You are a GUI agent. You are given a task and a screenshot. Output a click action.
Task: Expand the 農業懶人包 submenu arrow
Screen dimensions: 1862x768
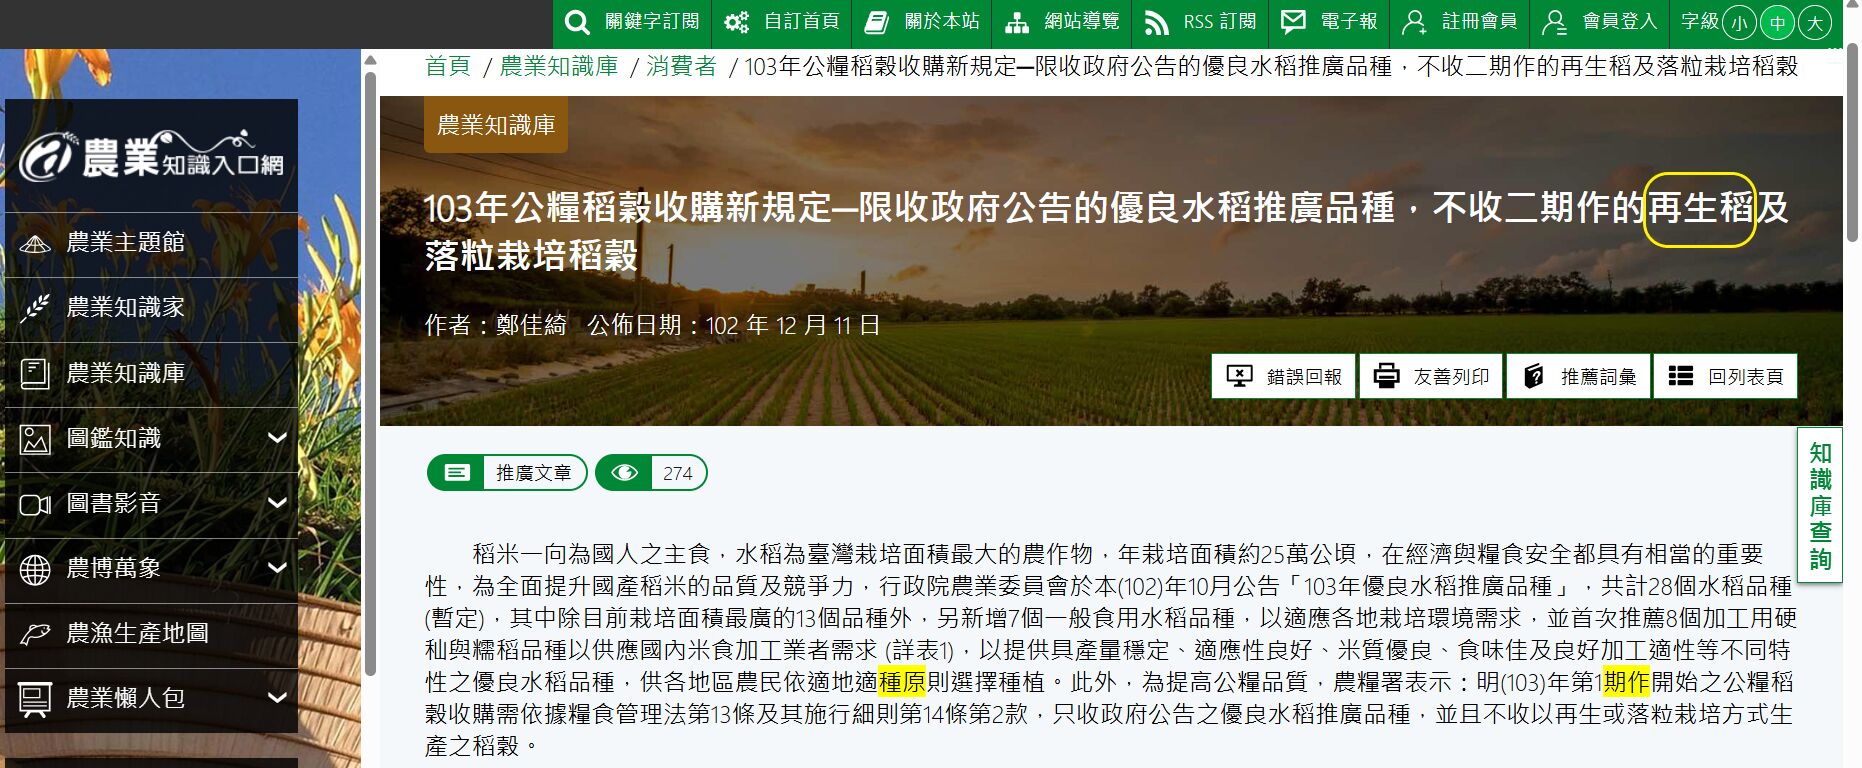click(x=277, y=698)
